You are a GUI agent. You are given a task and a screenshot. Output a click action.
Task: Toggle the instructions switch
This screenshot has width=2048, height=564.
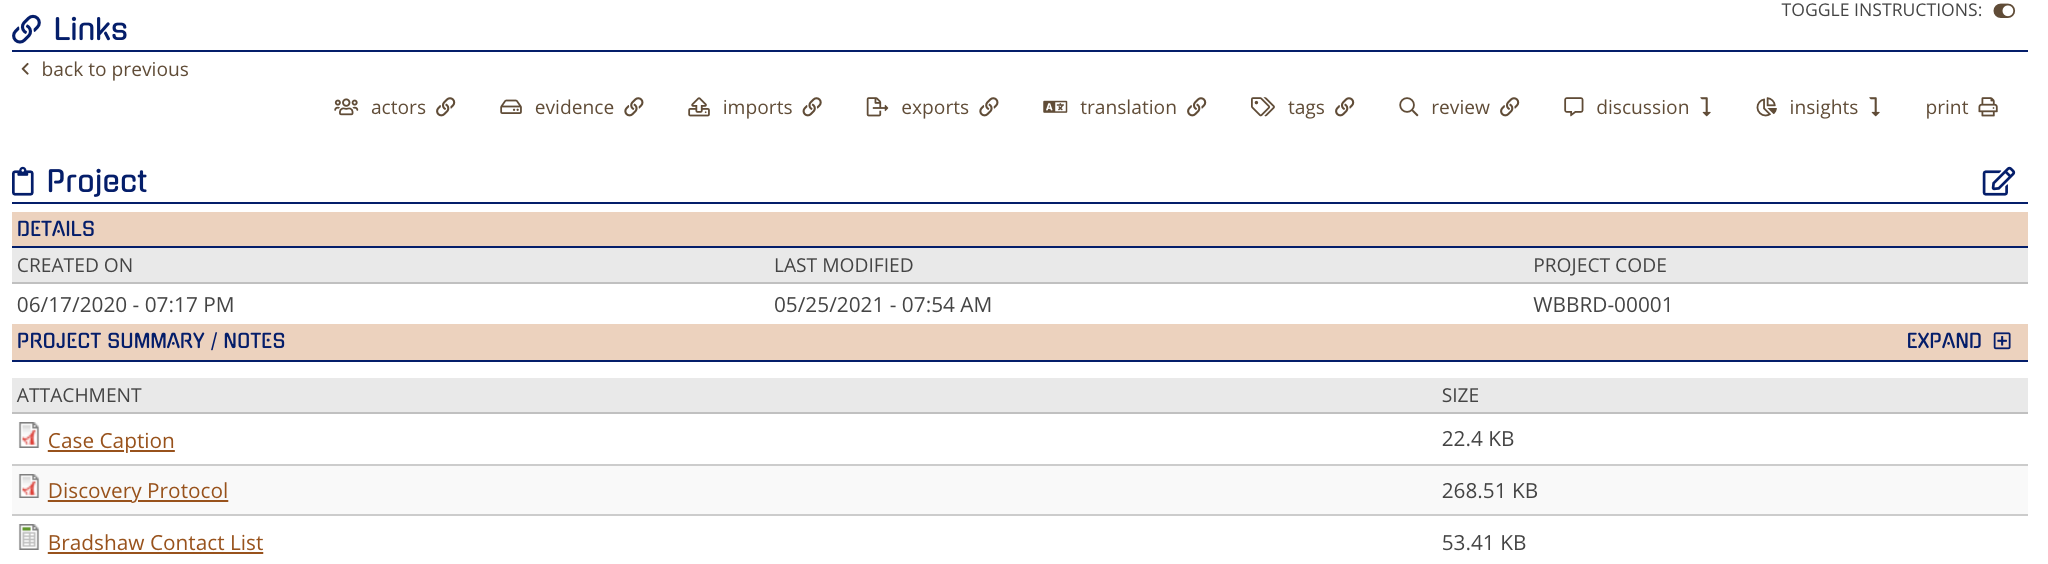point(2004,11)
